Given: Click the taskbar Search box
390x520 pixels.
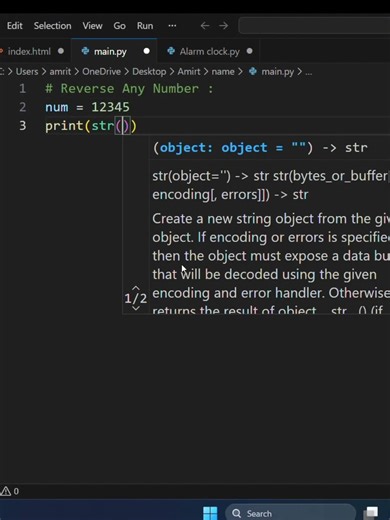Looking at the screenshot, I should click(x=290, y=513).
